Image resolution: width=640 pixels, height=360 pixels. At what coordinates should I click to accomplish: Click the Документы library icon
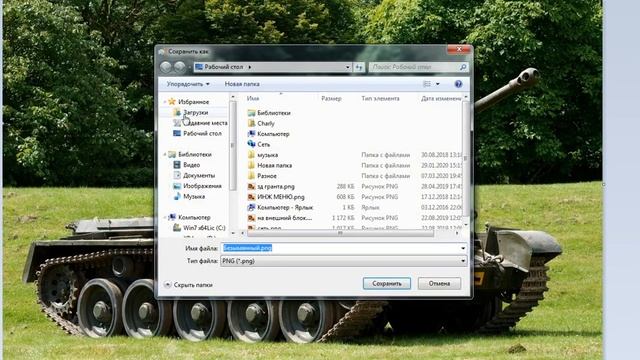[x=177, y=176]
